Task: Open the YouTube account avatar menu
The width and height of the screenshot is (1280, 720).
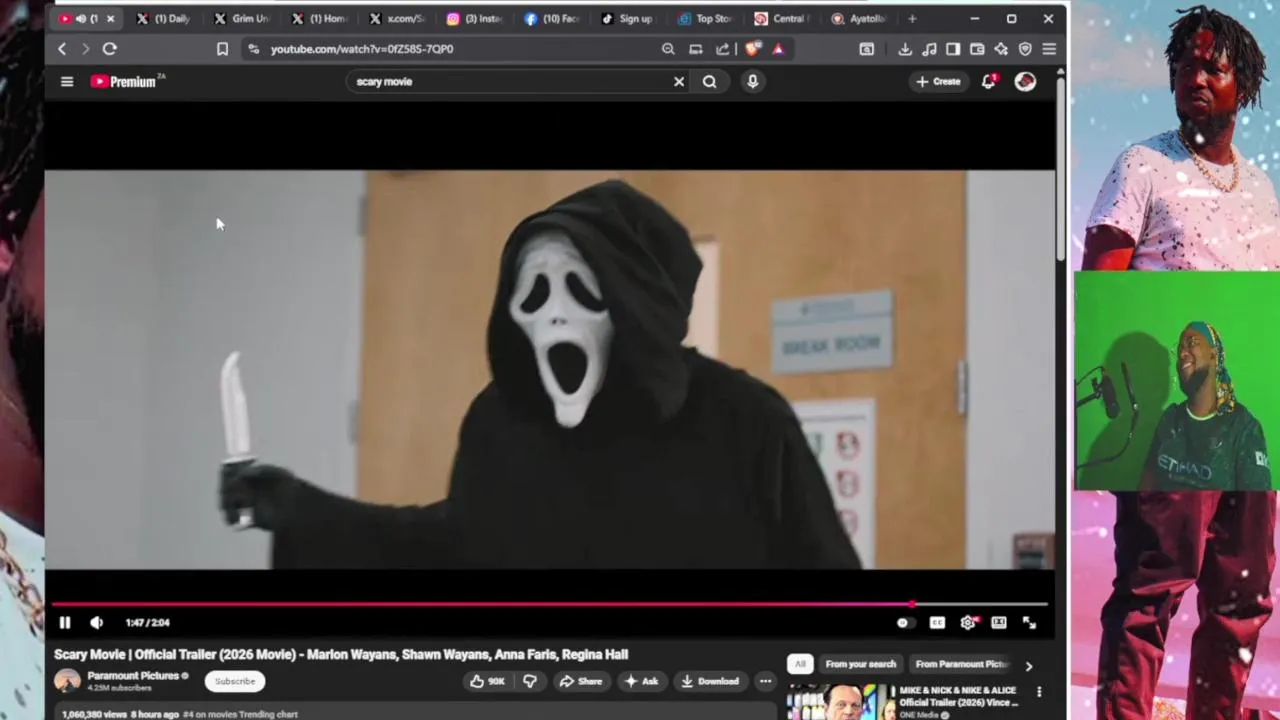Action: (x=1025, y=82)
